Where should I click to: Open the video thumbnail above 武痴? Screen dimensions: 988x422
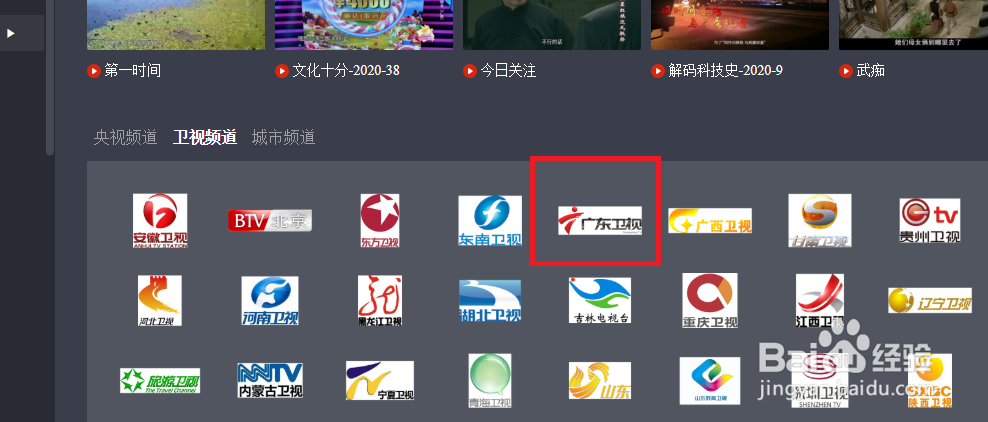pos(914,25)
